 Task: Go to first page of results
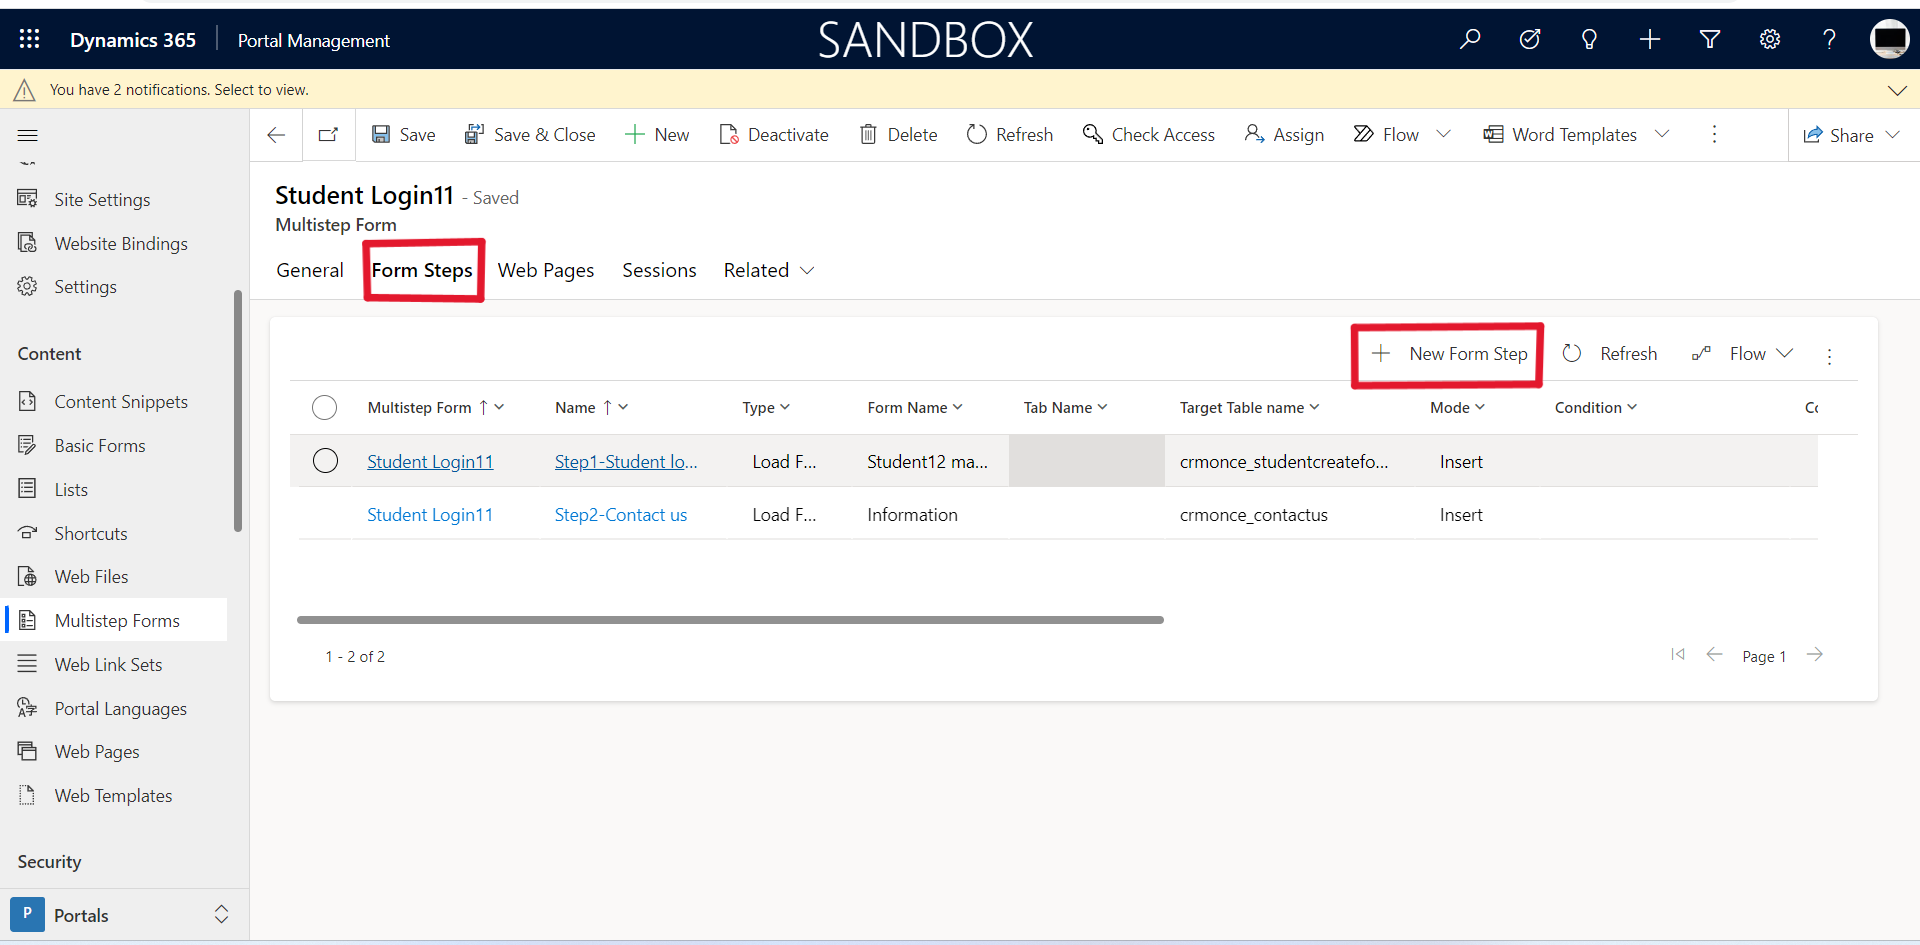[x=1678, y=654]
